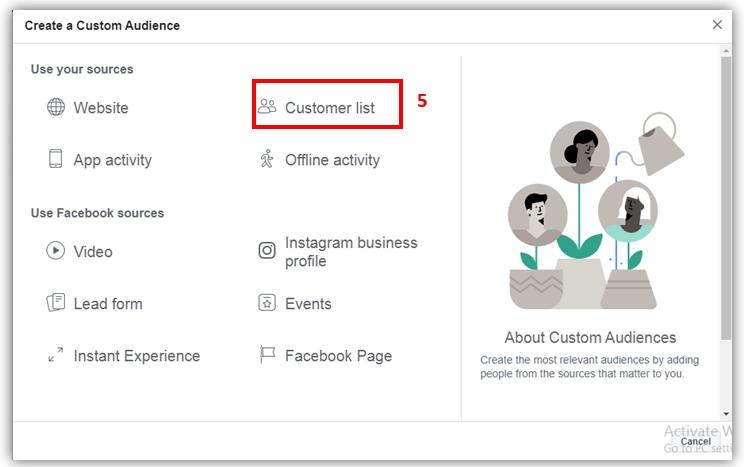Click the star ticket icon for Events

coord(267,302)
